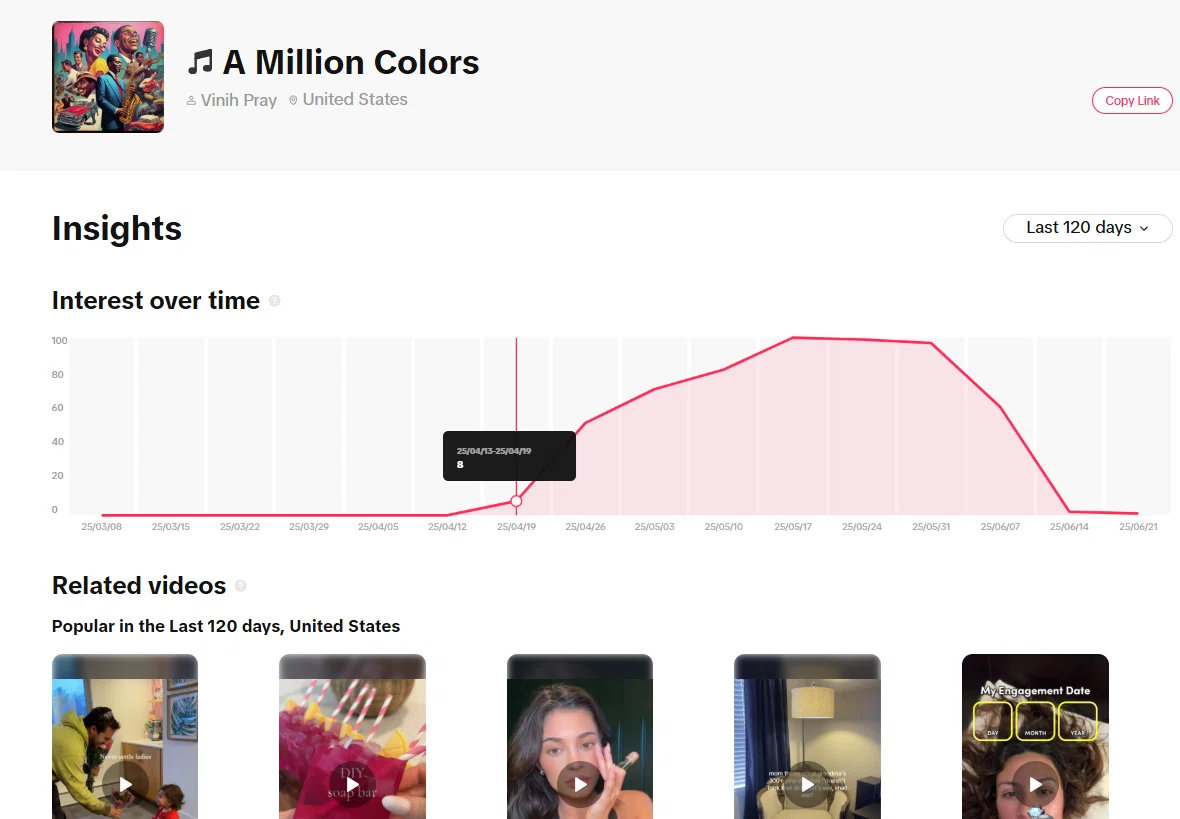Click the highlighted data point on the chart

pyautogui.click(x=516, y=501)
